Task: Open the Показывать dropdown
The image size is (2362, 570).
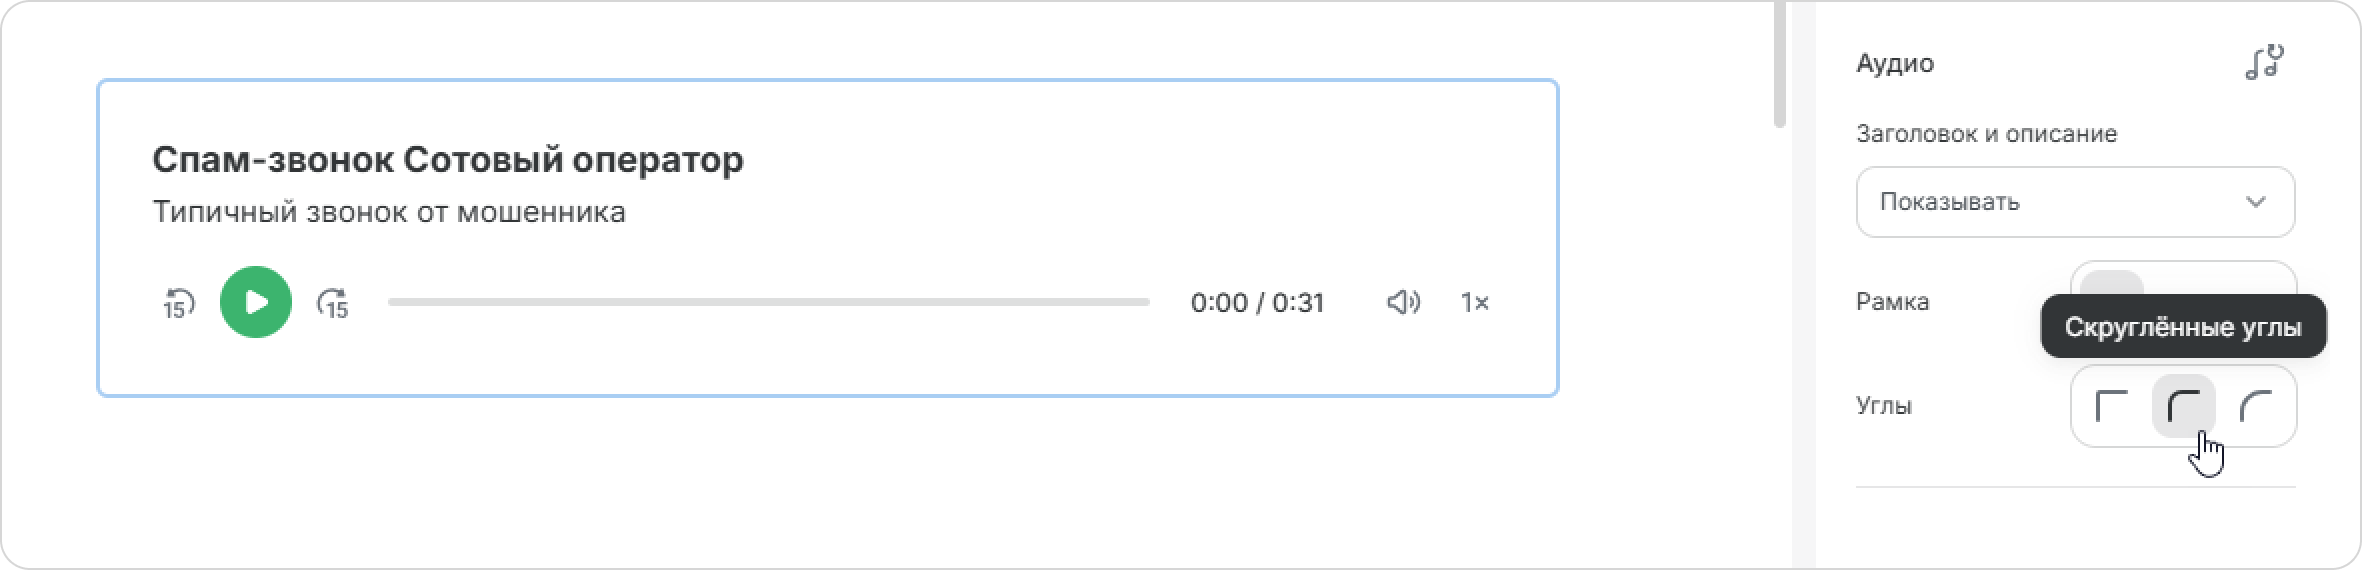Action: (x=2075, y=202)
